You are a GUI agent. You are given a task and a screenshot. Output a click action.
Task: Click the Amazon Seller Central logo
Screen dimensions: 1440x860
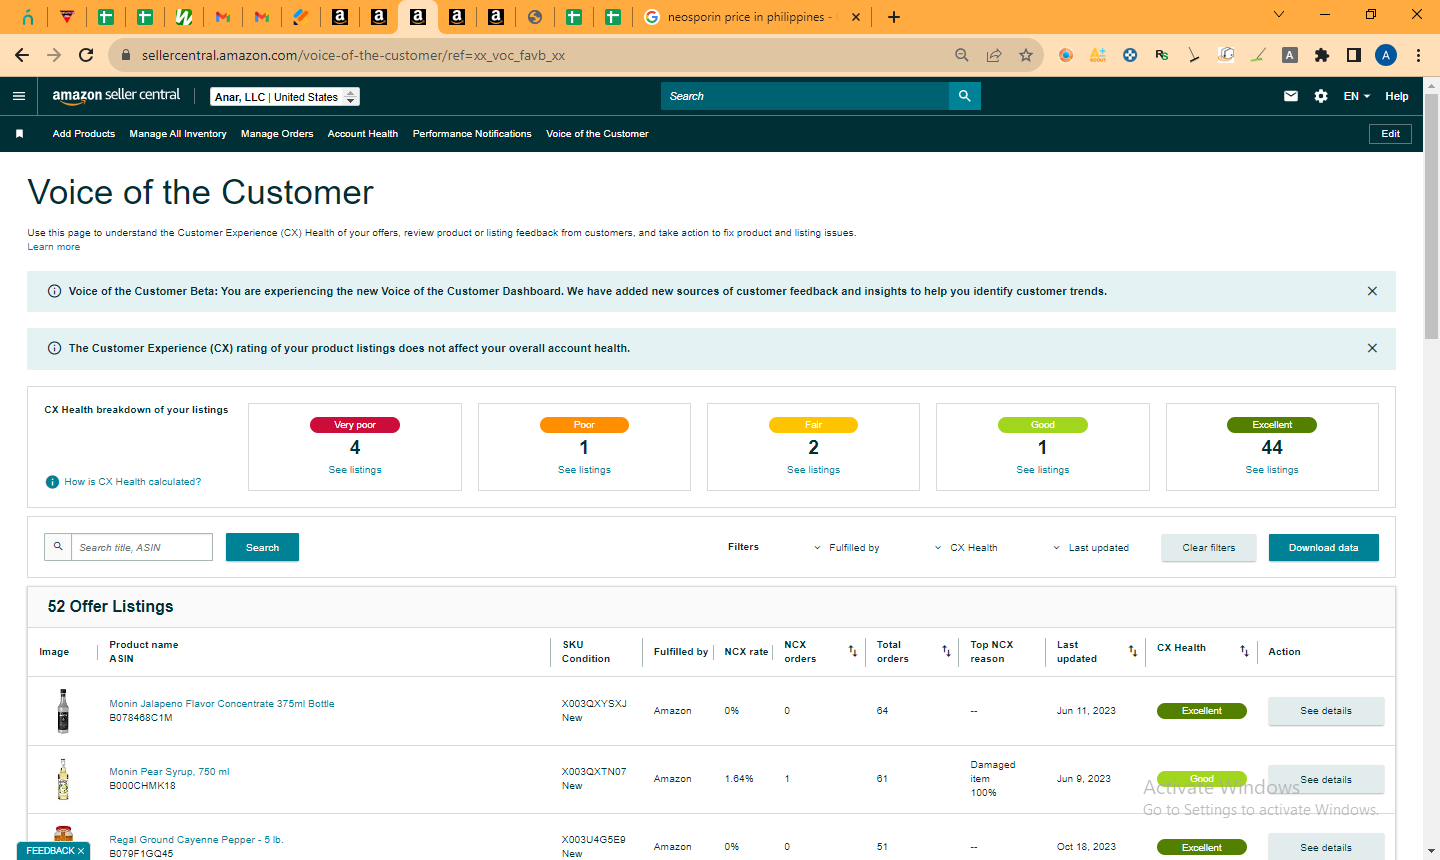[116, 96]
